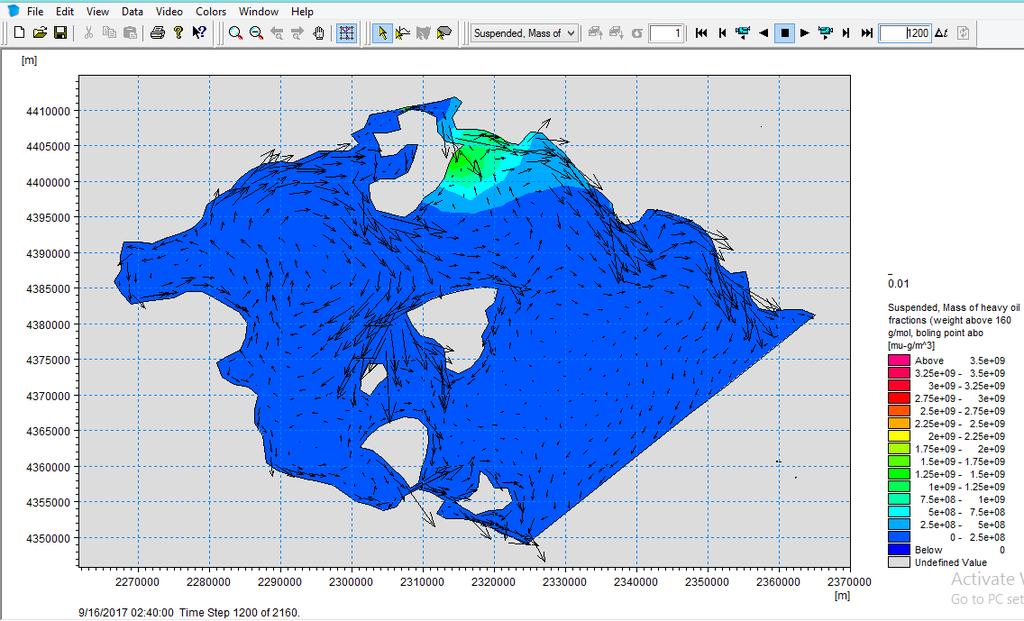Image resolution: width=1024 pixels, height=621 pixels.
Task: Open Help via question mark icon
Action: tap(178, 33)
